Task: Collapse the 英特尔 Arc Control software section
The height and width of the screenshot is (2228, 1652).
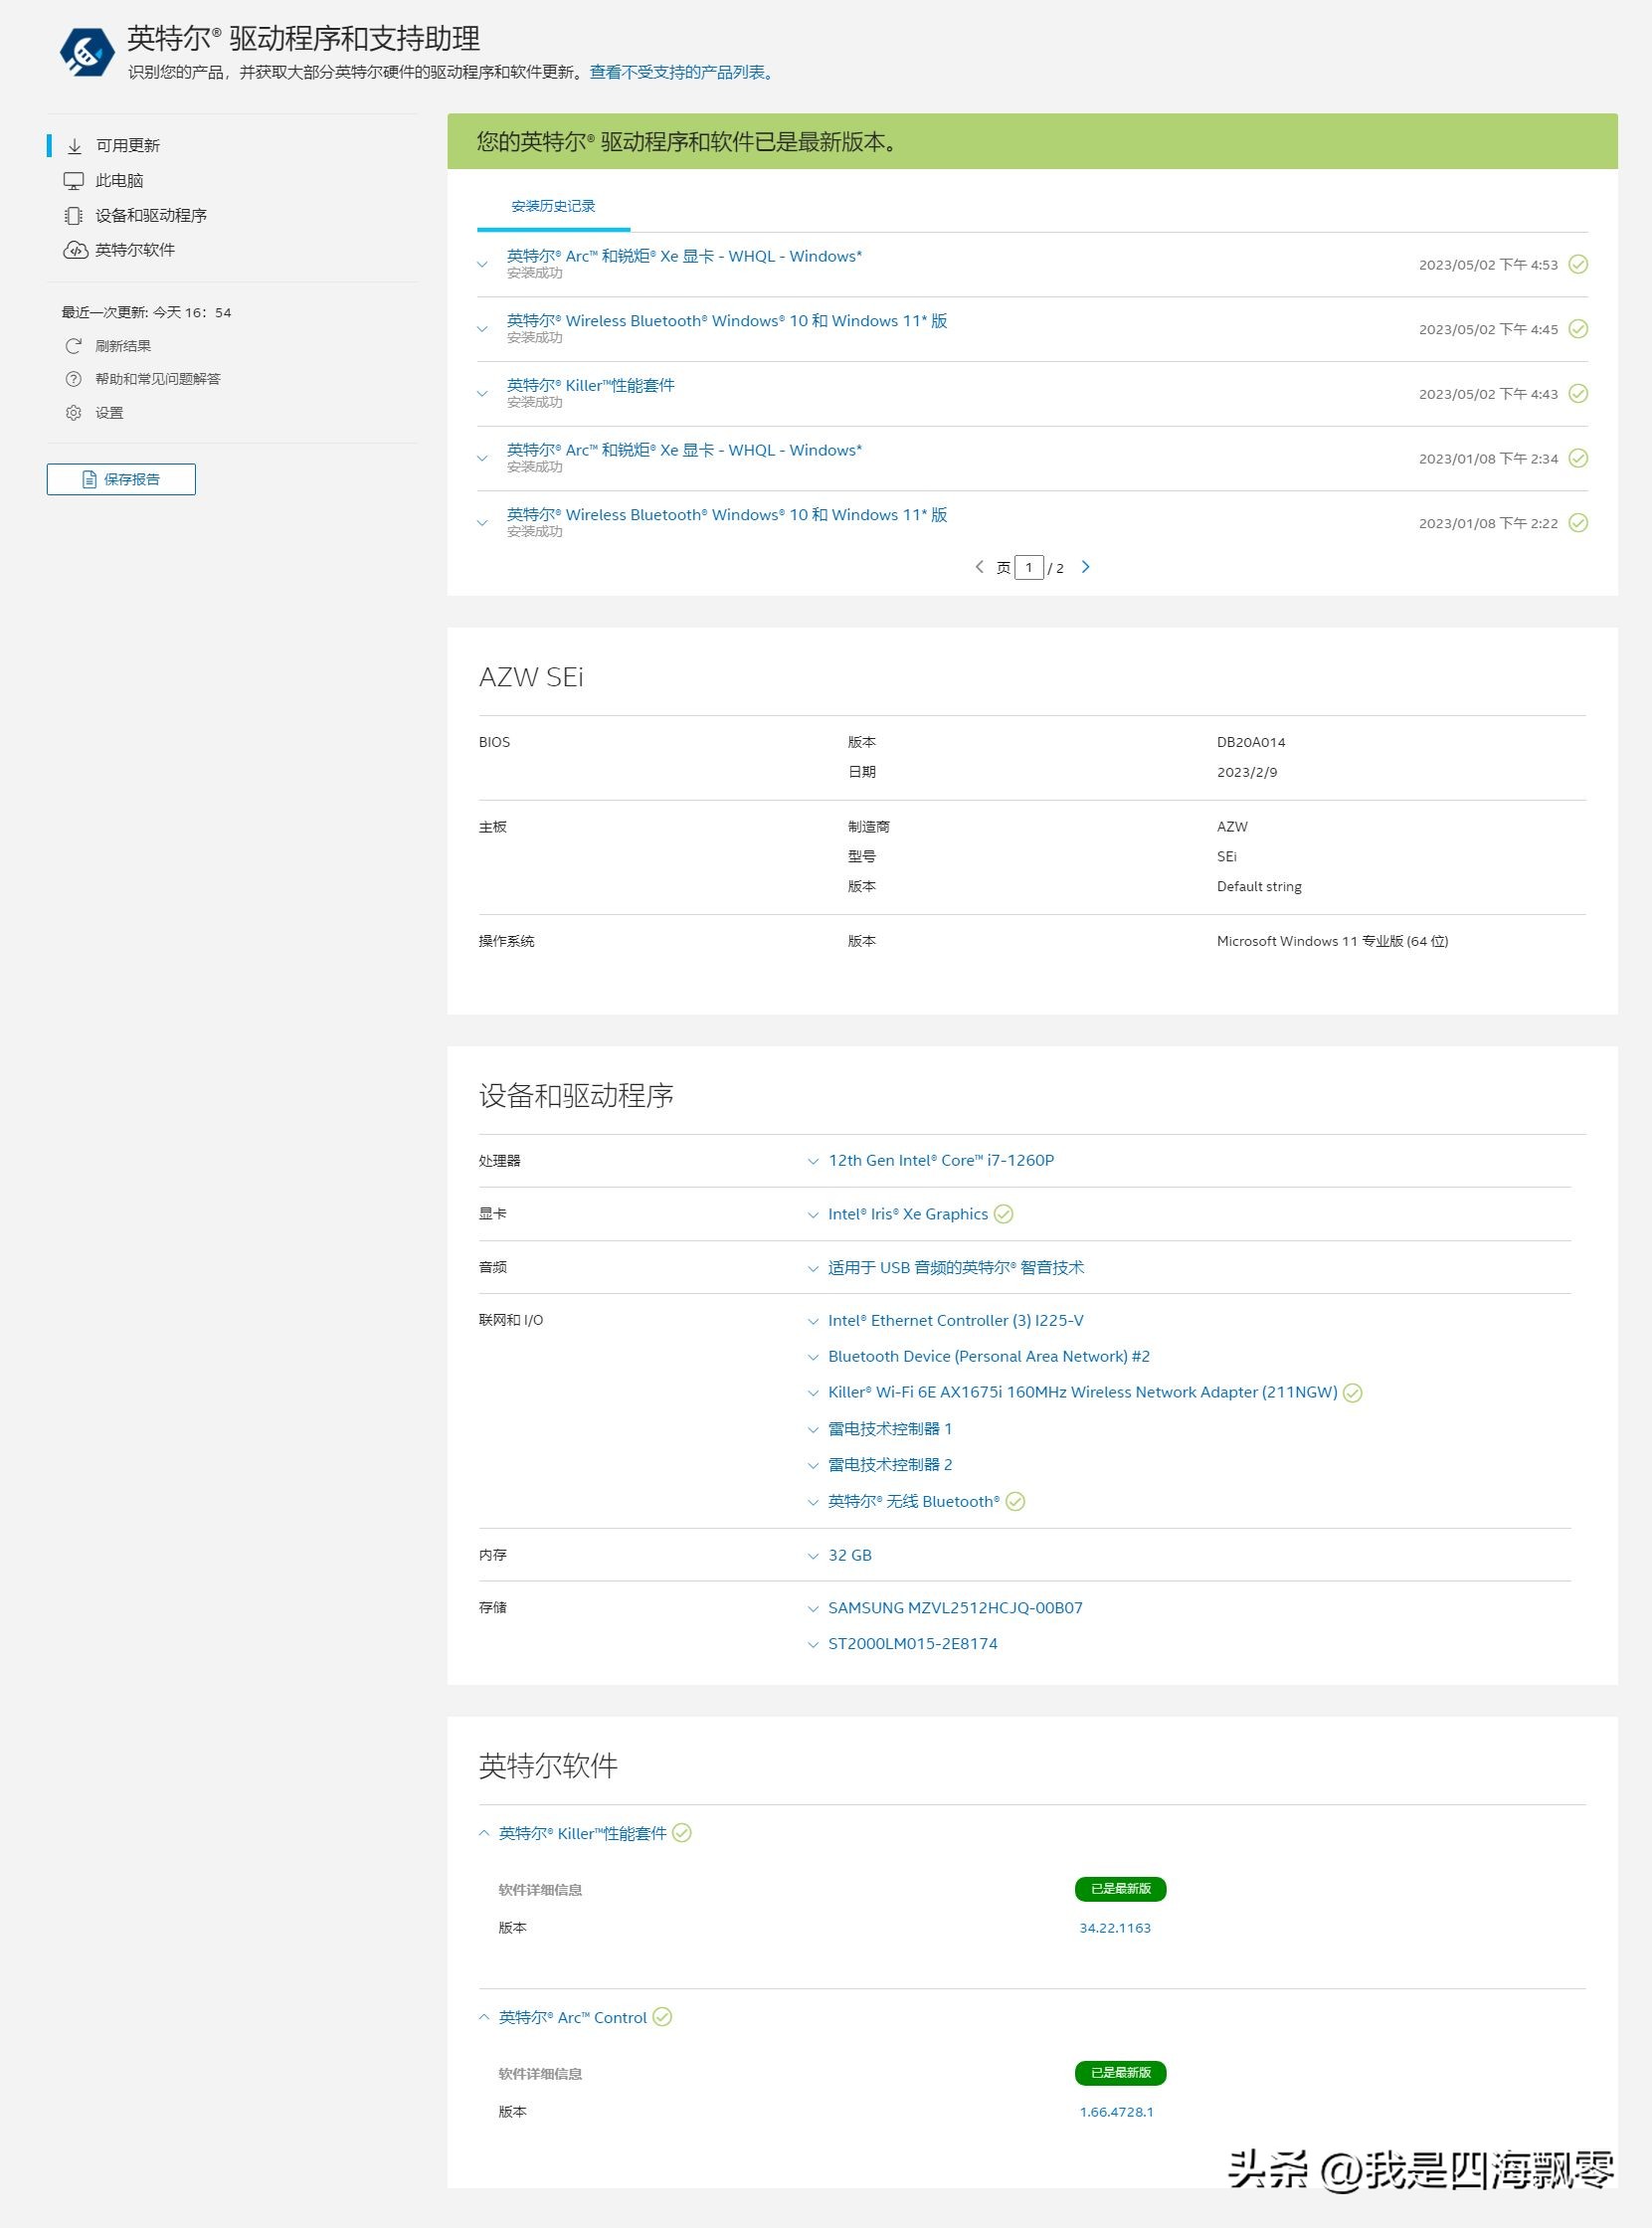Action: click(484, 2017)
